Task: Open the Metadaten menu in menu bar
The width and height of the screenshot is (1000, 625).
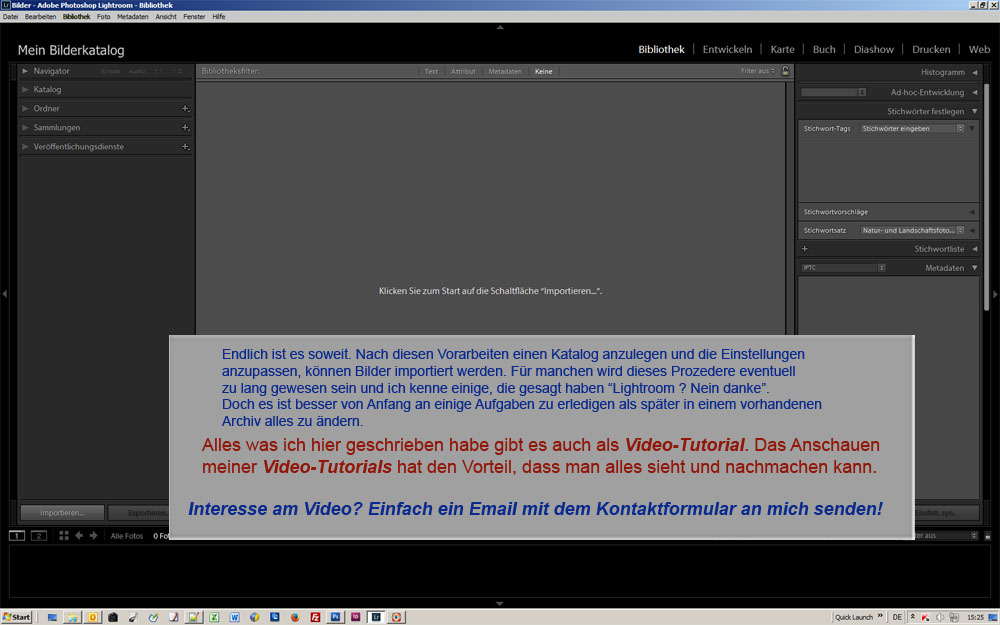Action: point(133,17)
